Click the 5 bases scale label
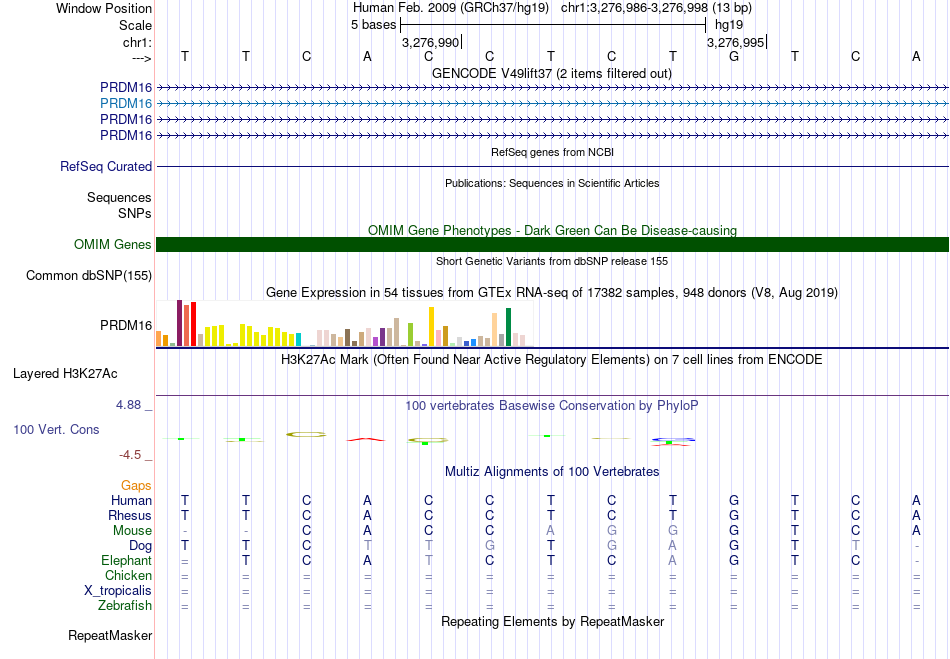Image resolution: width=950 pixels, height=659 pixels. pyautogui.click(x=373, y=25)
